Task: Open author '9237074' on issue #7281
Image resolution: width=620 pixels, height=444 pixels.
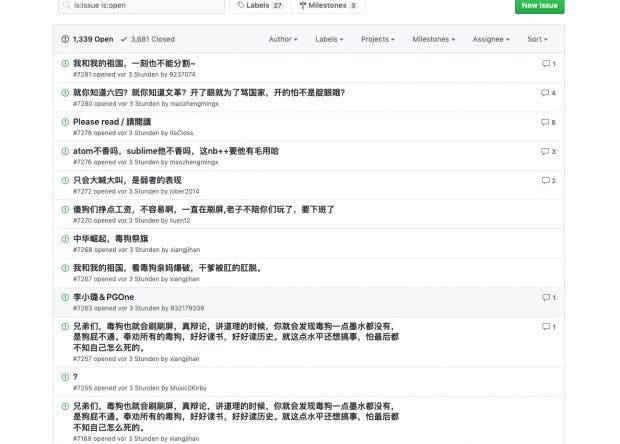Action: point(182,75)
